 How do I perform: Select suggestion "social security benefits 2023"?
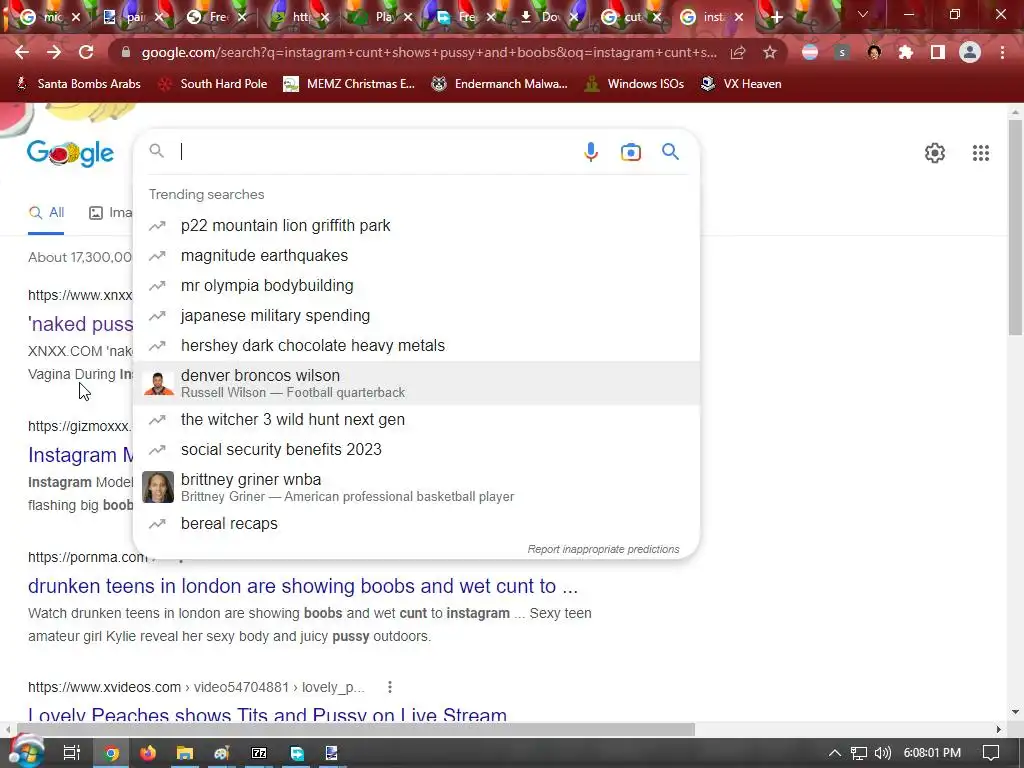(416, 449)
